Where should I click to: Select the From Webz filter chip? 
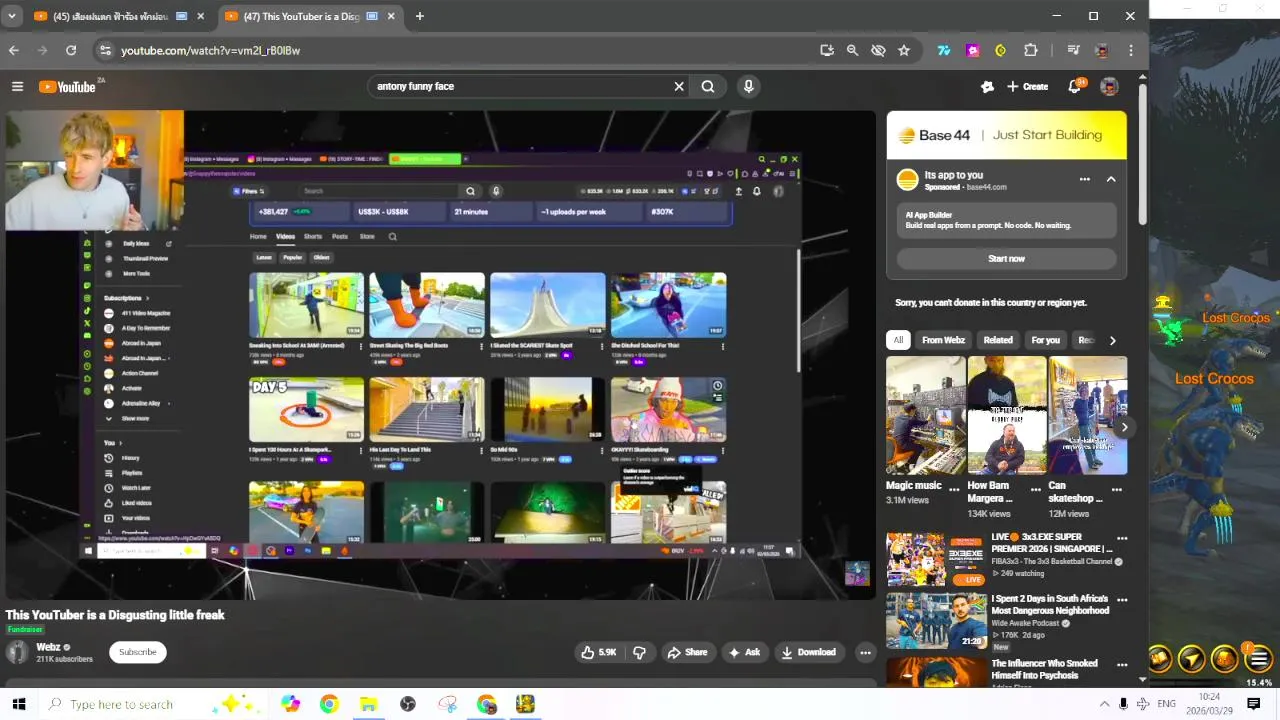(943, 340)
